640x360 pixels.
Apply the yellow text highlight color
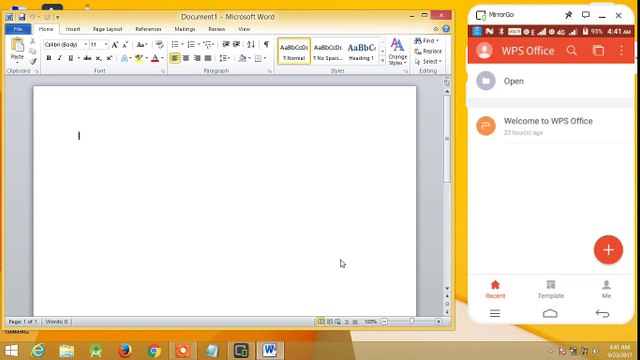[139, 58]
